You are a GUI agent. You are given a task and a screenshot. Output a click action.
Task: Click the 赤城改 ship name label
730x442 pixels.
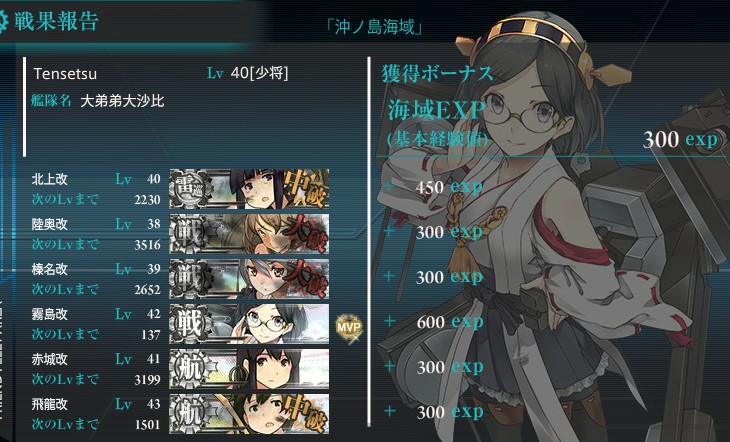coord(49,359)
